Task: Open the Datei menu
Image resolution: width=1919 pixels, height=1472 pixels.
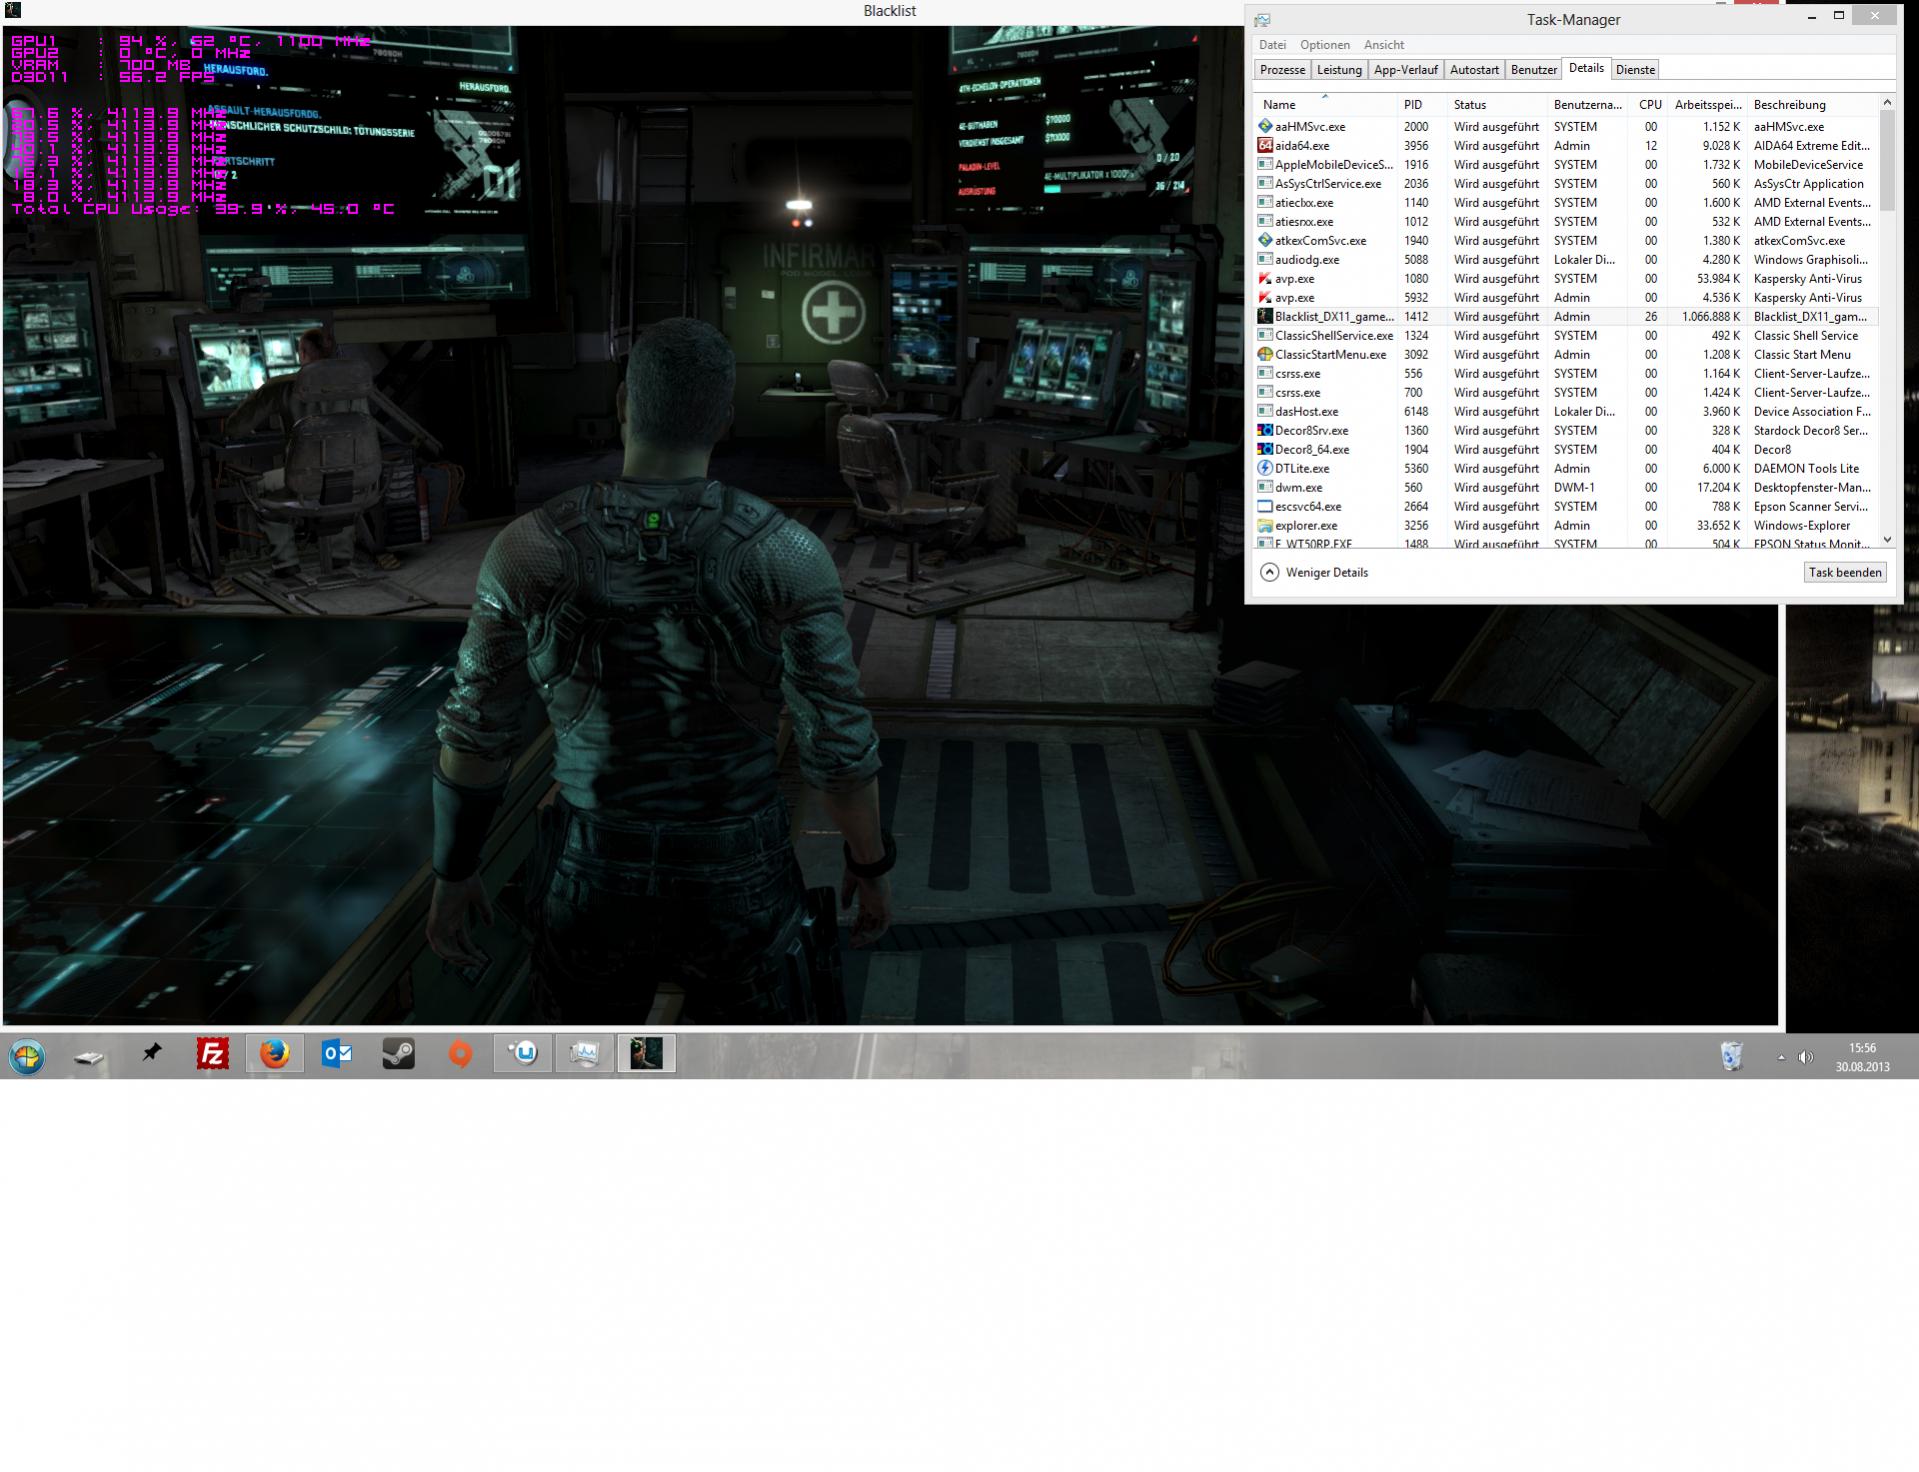Action: click(x=1272, y=45)
